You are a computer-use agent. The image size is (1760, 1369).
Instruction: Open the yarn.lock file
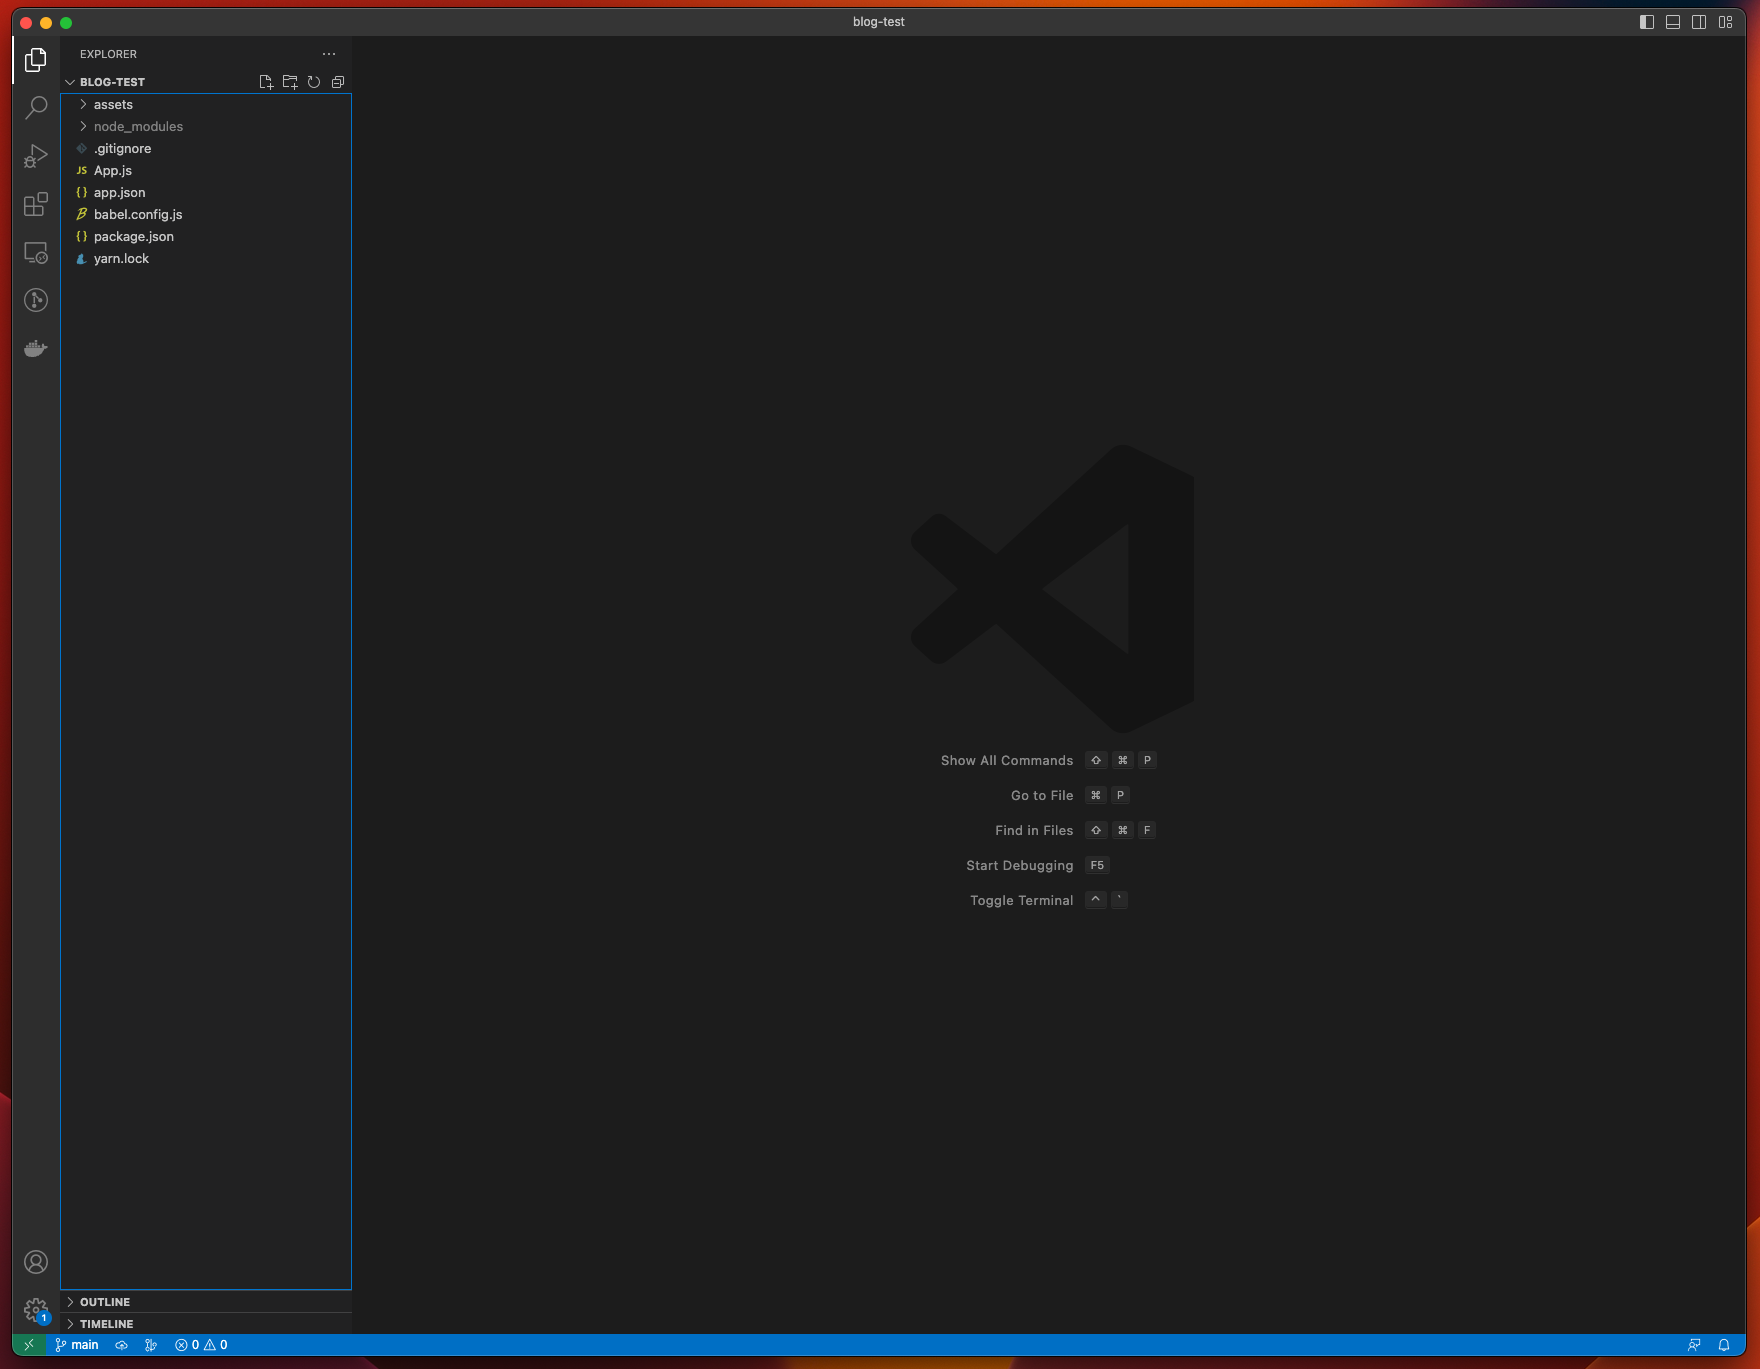[206, 258]
